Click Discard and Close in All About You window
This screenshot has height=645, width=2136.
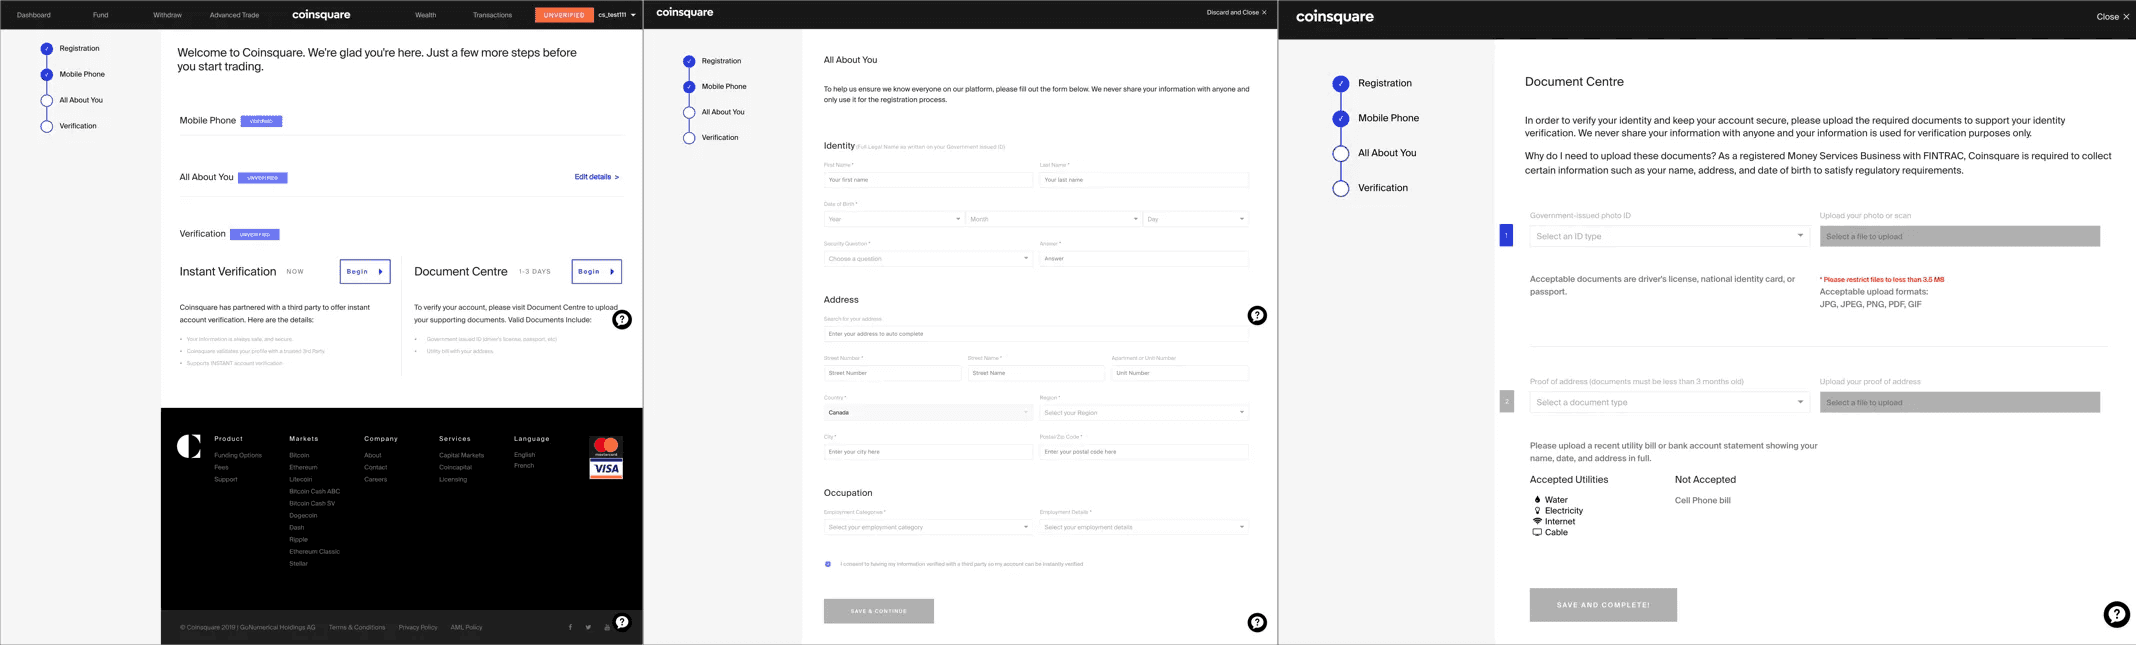pos(1236,13)
